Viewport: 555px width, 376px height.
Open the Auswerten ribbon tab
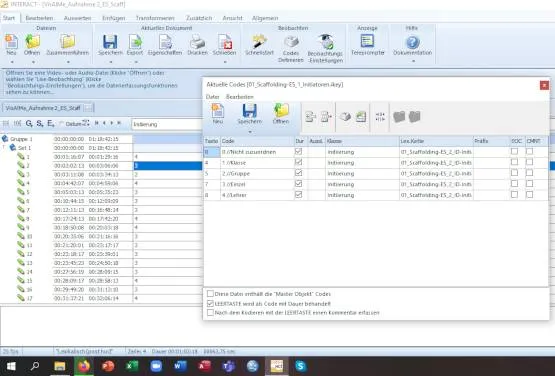pos(78,18)
